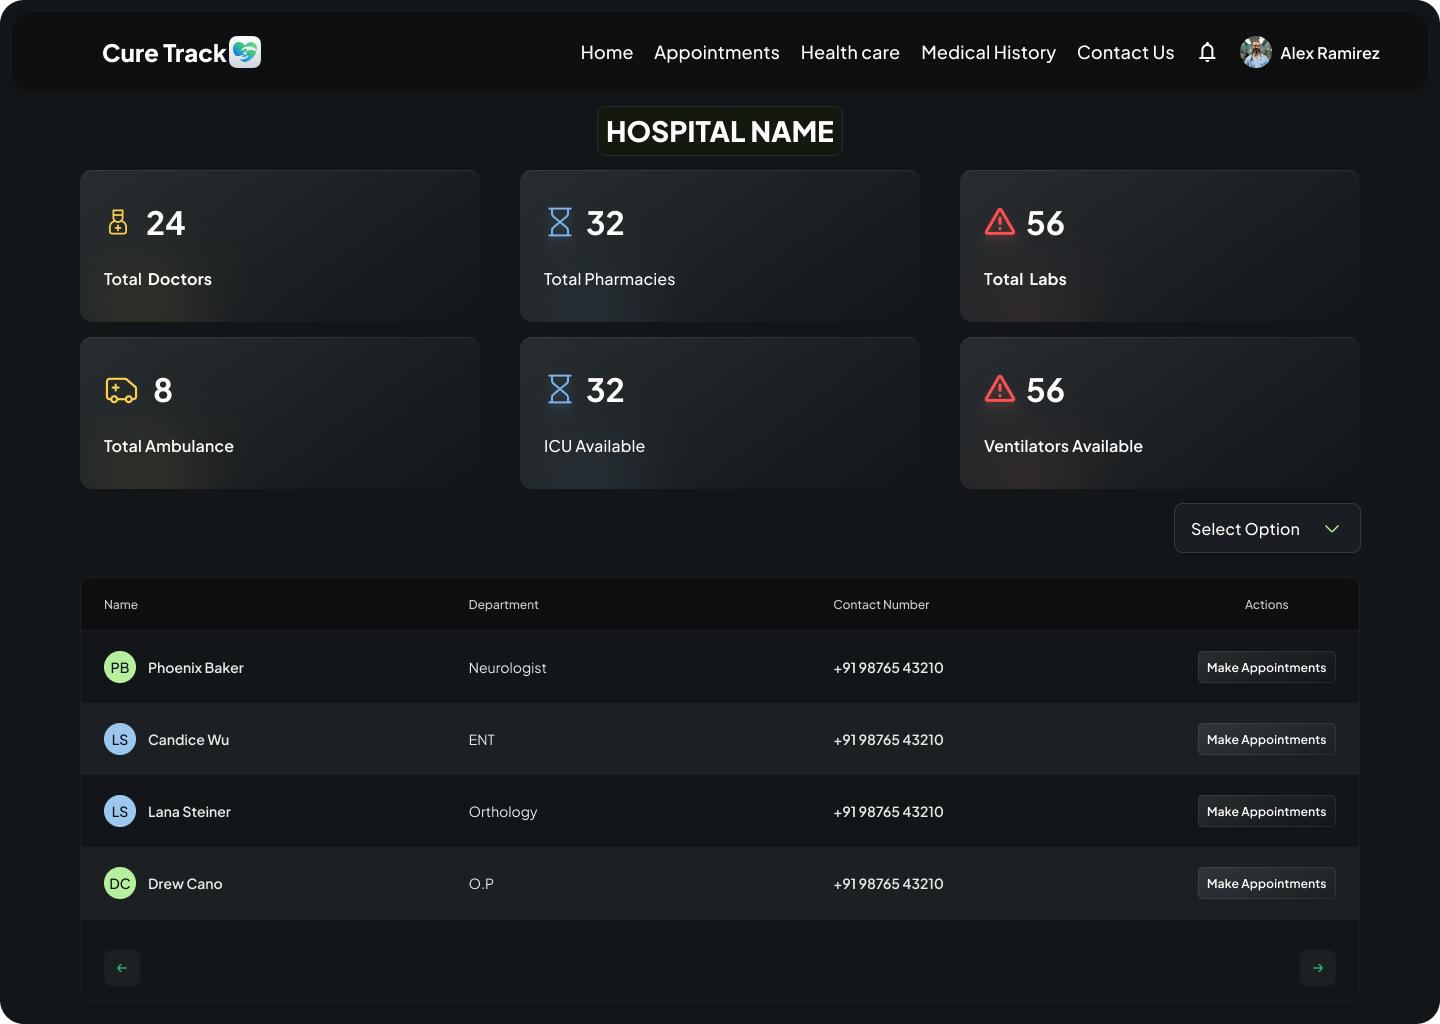The height and width of the screenshot is (1024, 1440).
Task: Open Health care in navigation
Action: click(850, 52)
